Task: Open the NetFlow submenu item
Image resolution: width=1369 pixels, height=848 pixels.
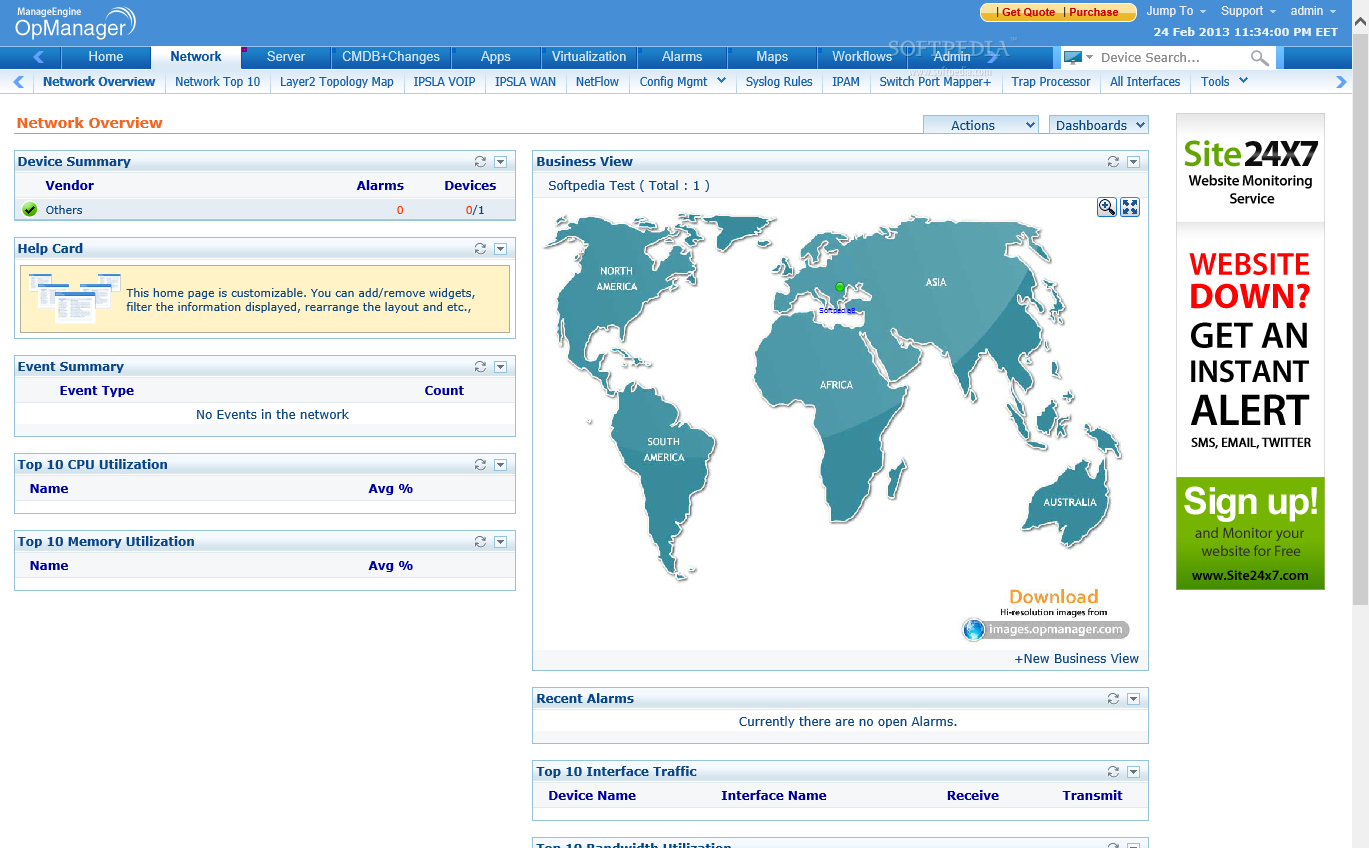Action: click(x=597, y=82)
